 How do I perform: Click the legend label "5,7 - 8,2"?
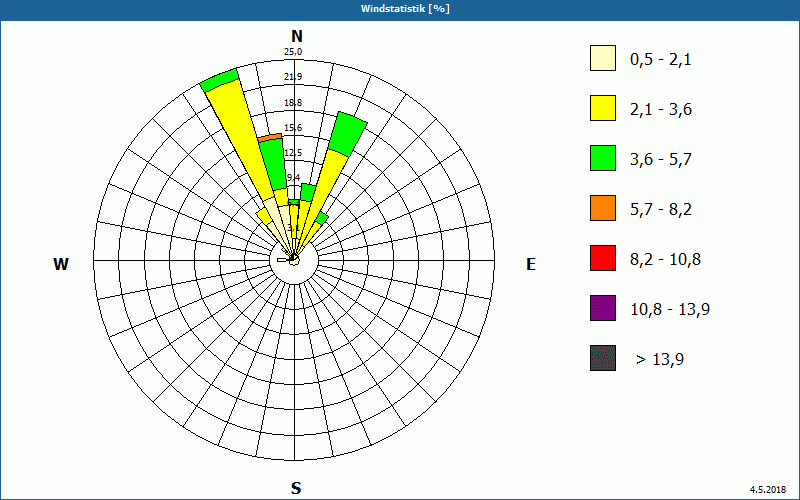[661, 210]
